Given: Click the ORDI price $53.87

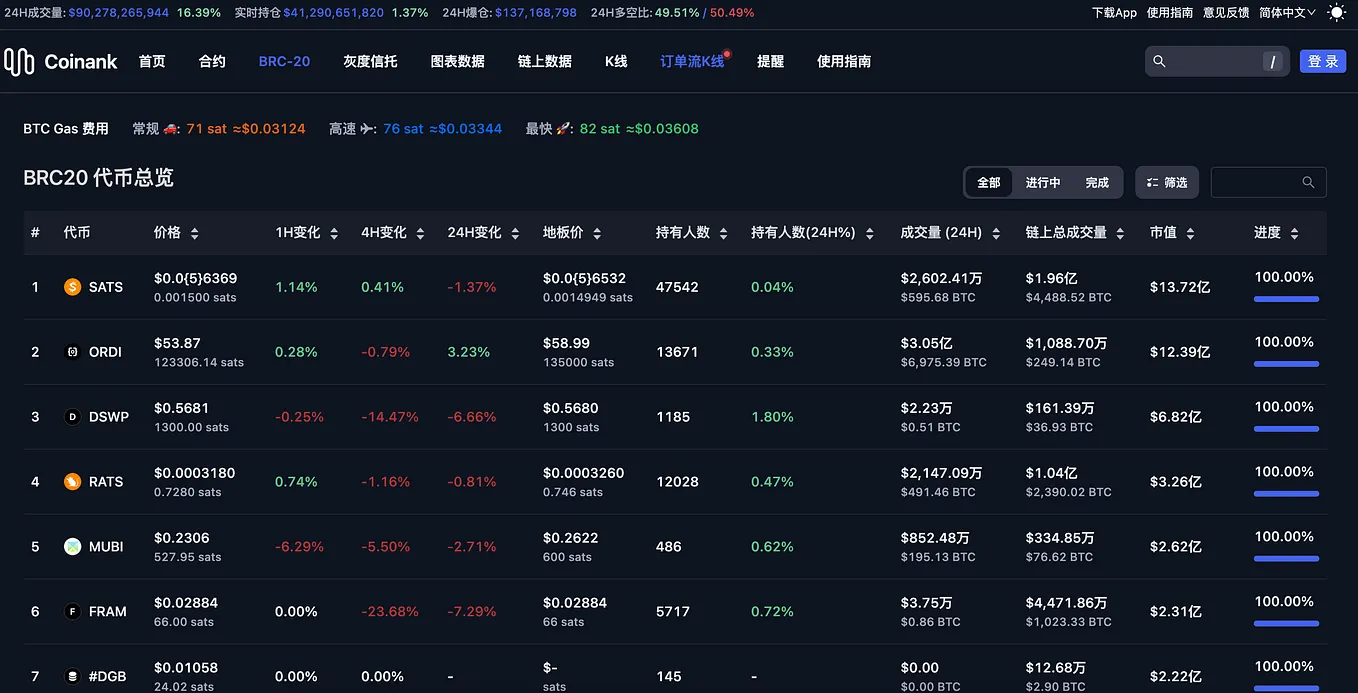Looking at the screenshot, I should [177, 343].
